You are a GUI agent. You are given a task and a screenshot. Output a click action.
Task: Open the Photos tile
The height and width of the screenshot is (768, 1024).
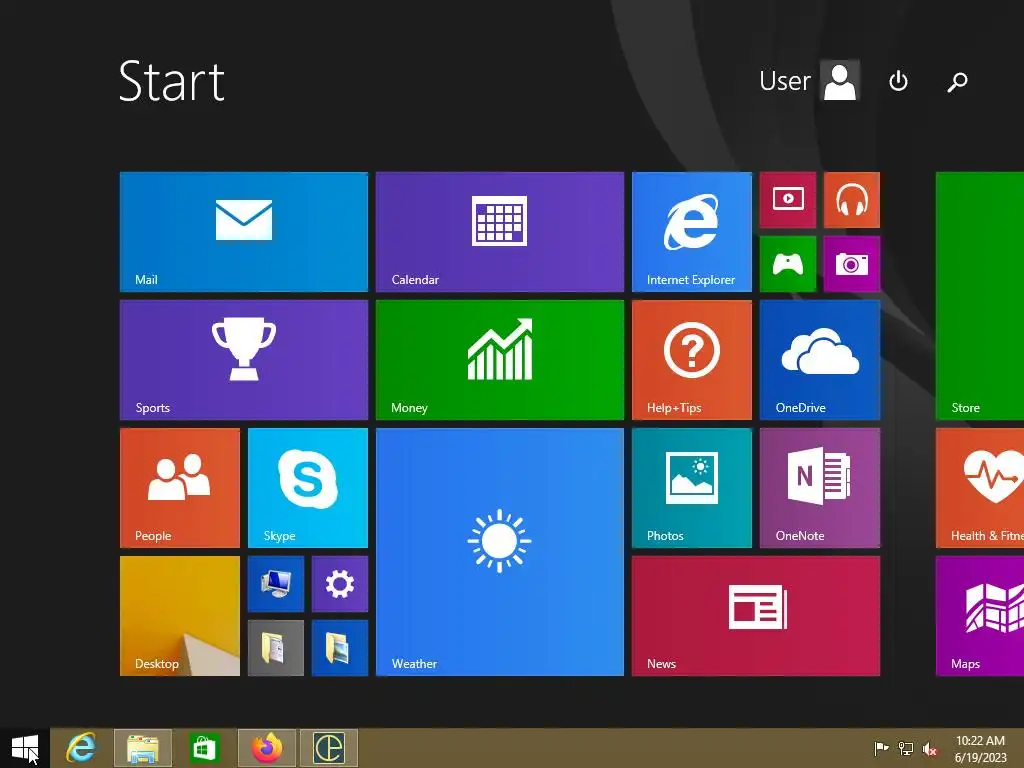(692, 488)
